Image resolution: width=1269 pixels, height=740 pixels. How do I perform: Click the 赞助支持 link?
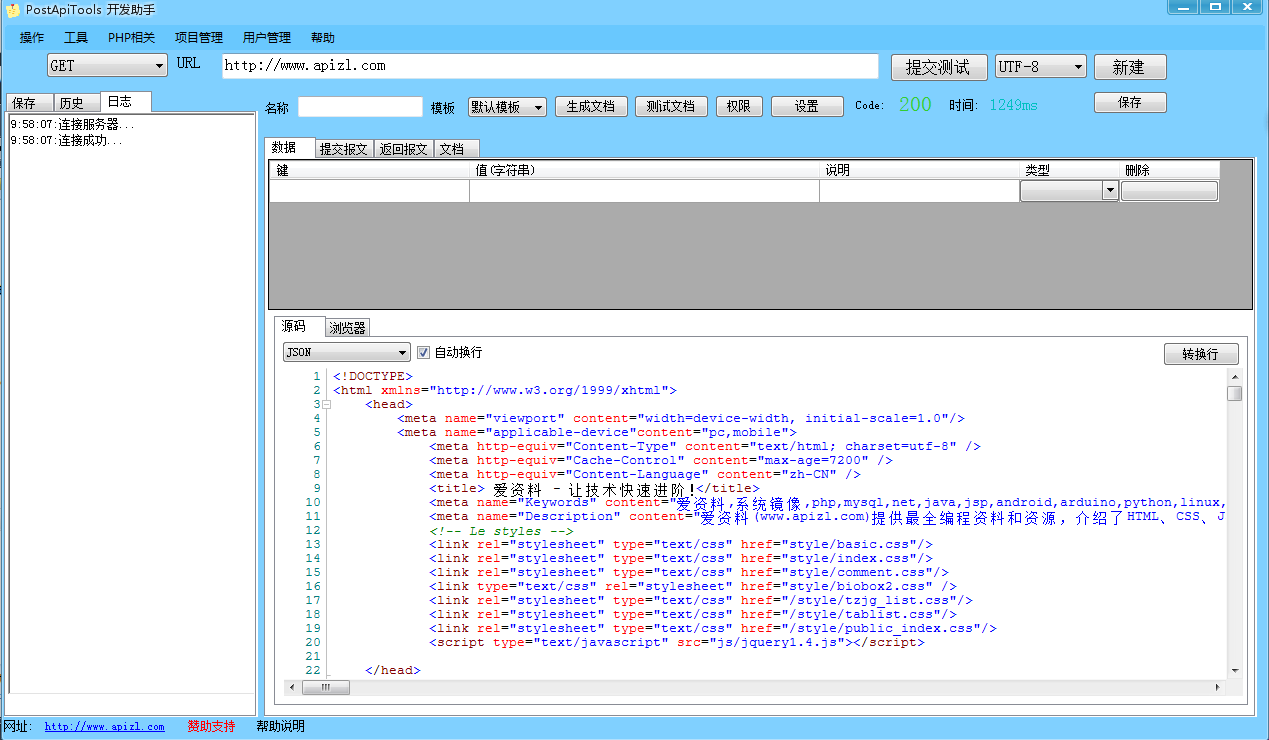211,726
